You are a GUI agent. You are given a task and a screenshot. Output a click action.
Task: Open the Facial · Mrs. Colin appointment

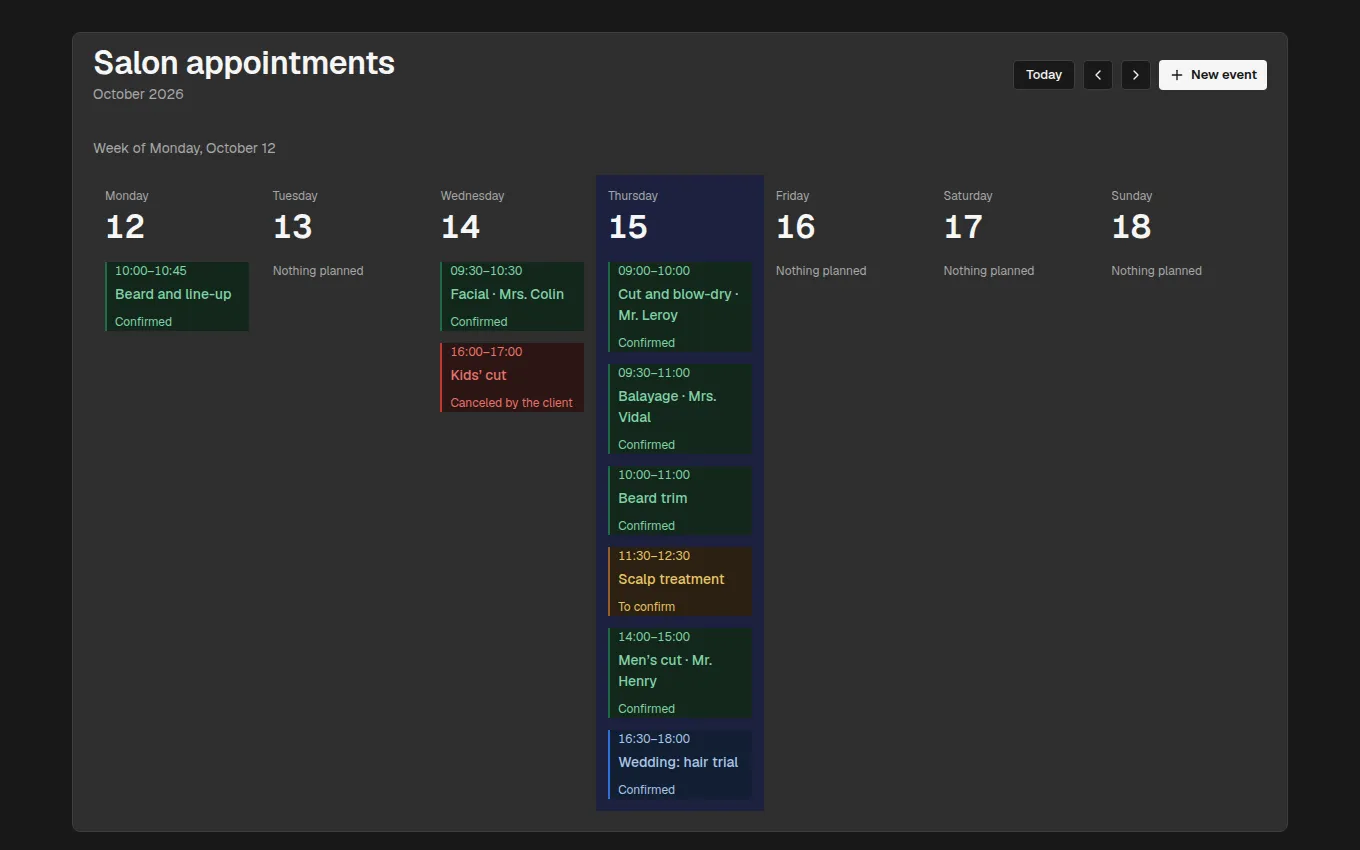(512, 296)
